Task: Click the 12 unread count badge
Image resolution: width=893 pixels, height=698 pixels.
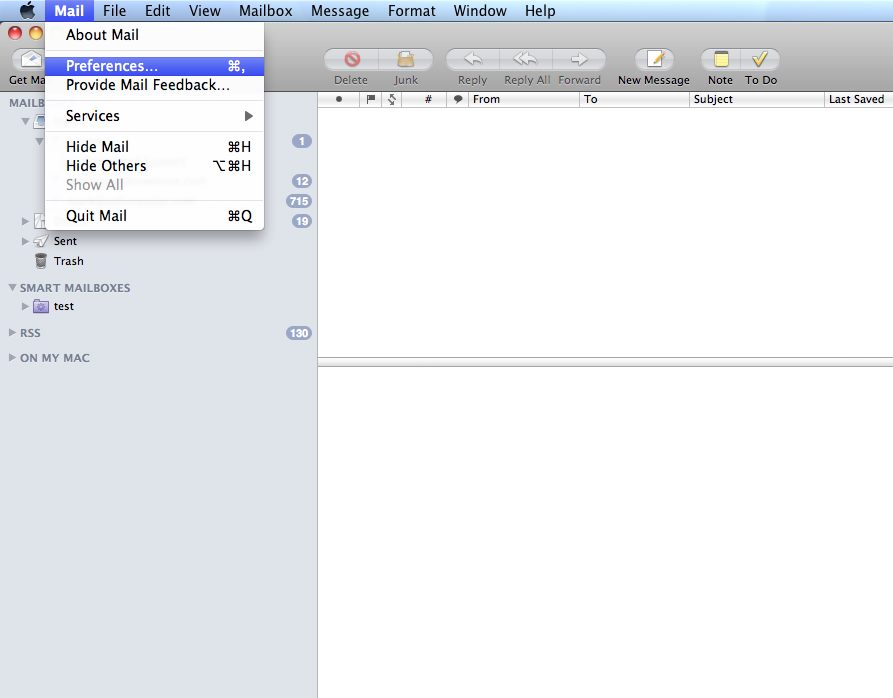Action: tap(301, 181)
